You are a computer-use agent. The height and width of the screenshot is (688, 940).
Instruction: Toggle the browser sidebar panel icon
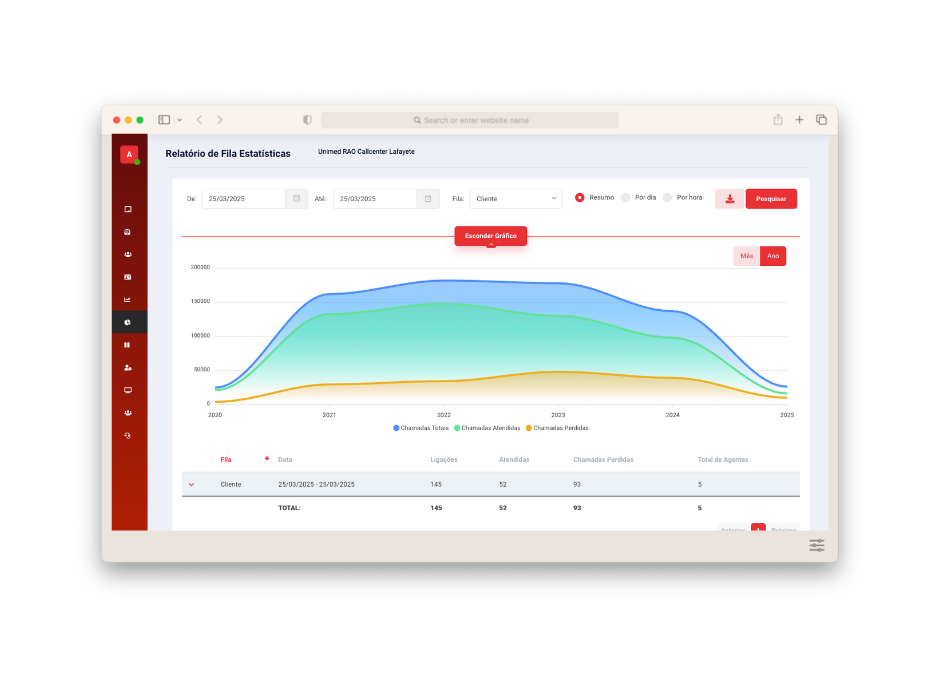(x=164, y=120)
